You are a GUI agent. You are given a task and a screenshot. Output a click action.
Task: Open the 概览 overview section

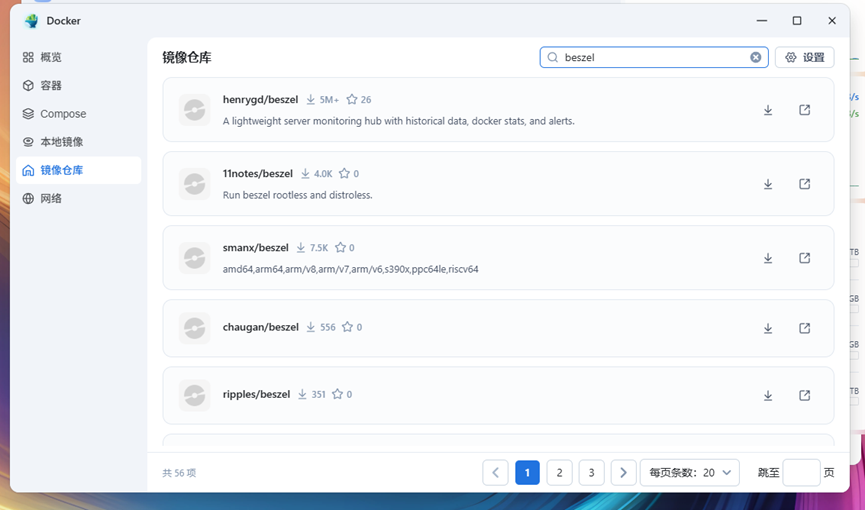tap(78, 57)
